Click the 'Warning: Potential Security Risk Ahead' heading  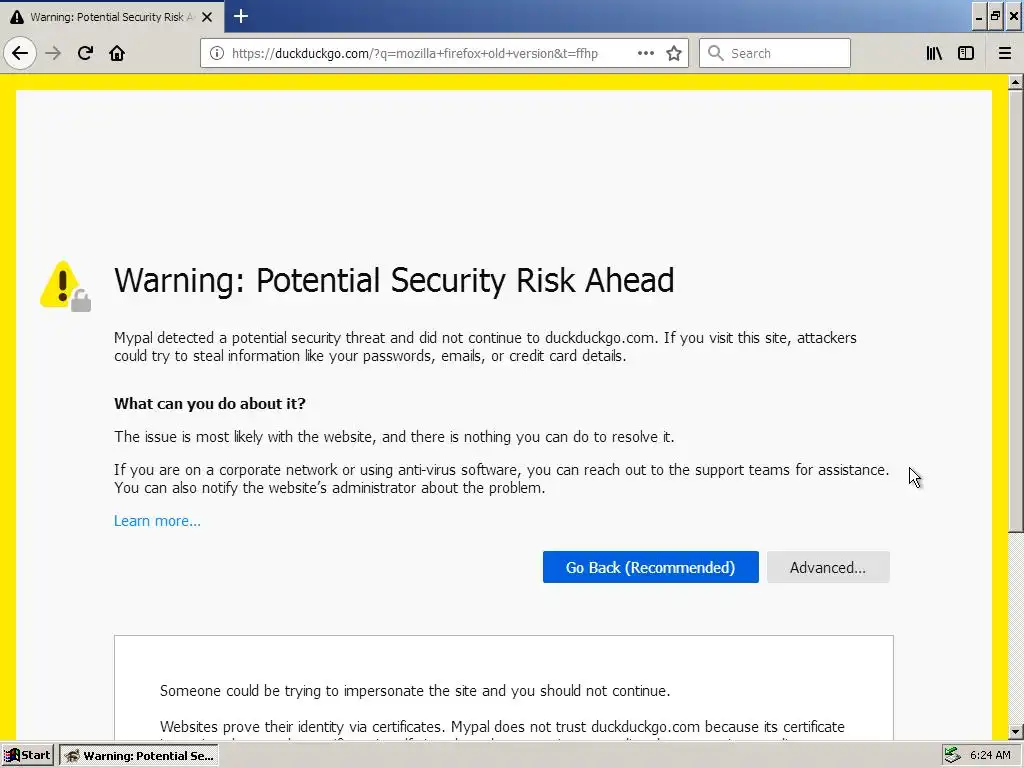tap(394, 280)
